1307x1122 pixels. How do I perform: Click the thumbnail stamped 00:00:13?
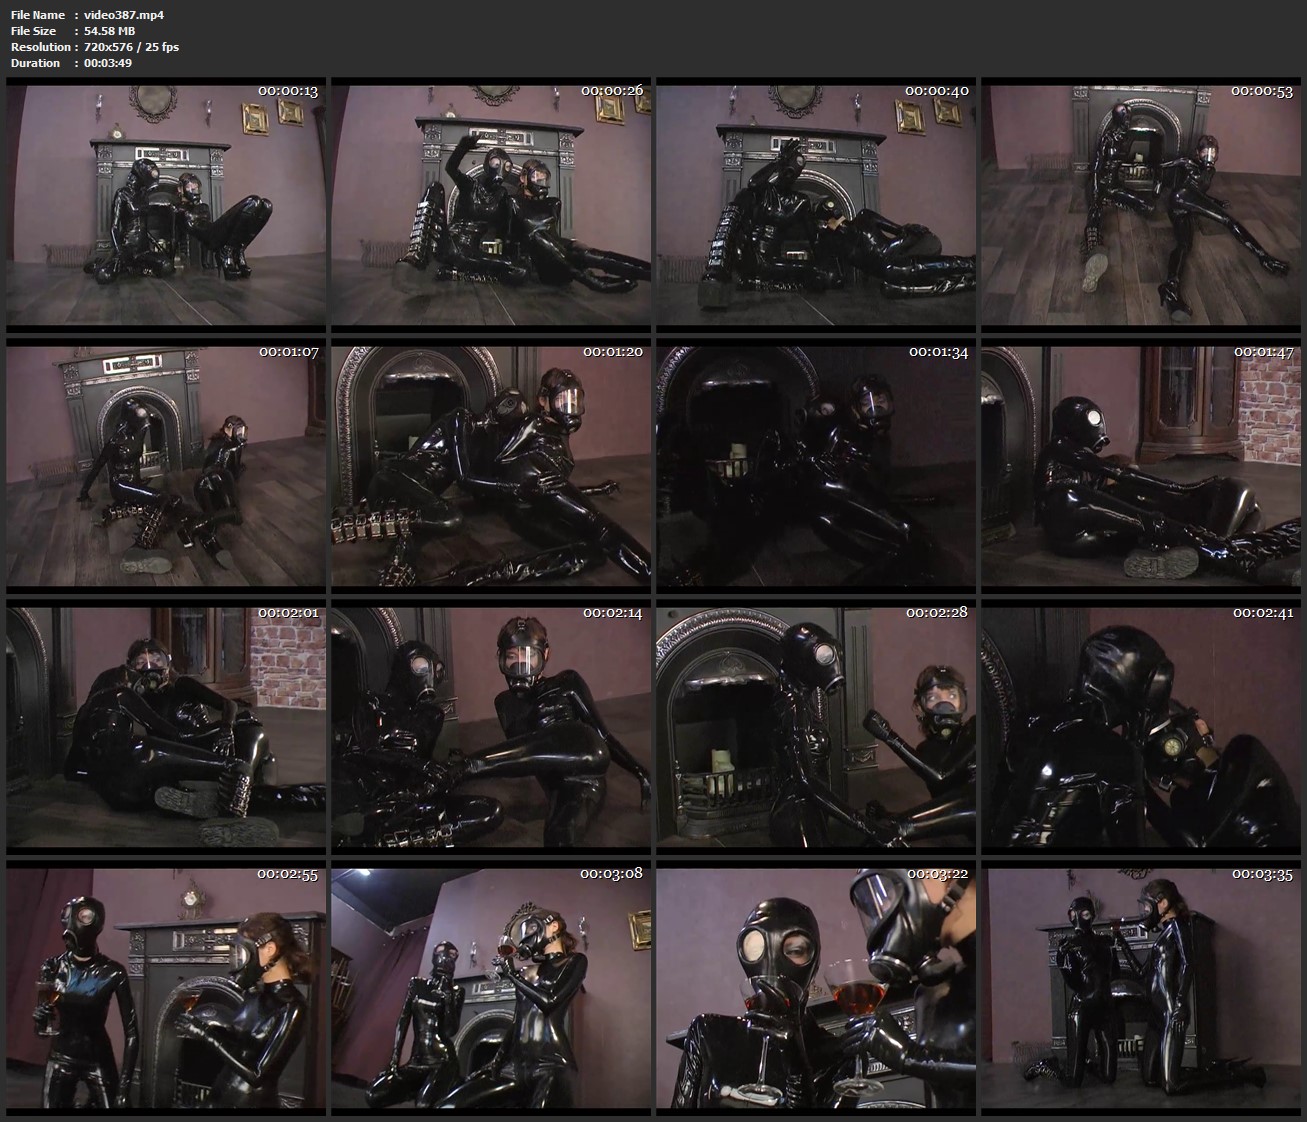(x=166, y=205)
